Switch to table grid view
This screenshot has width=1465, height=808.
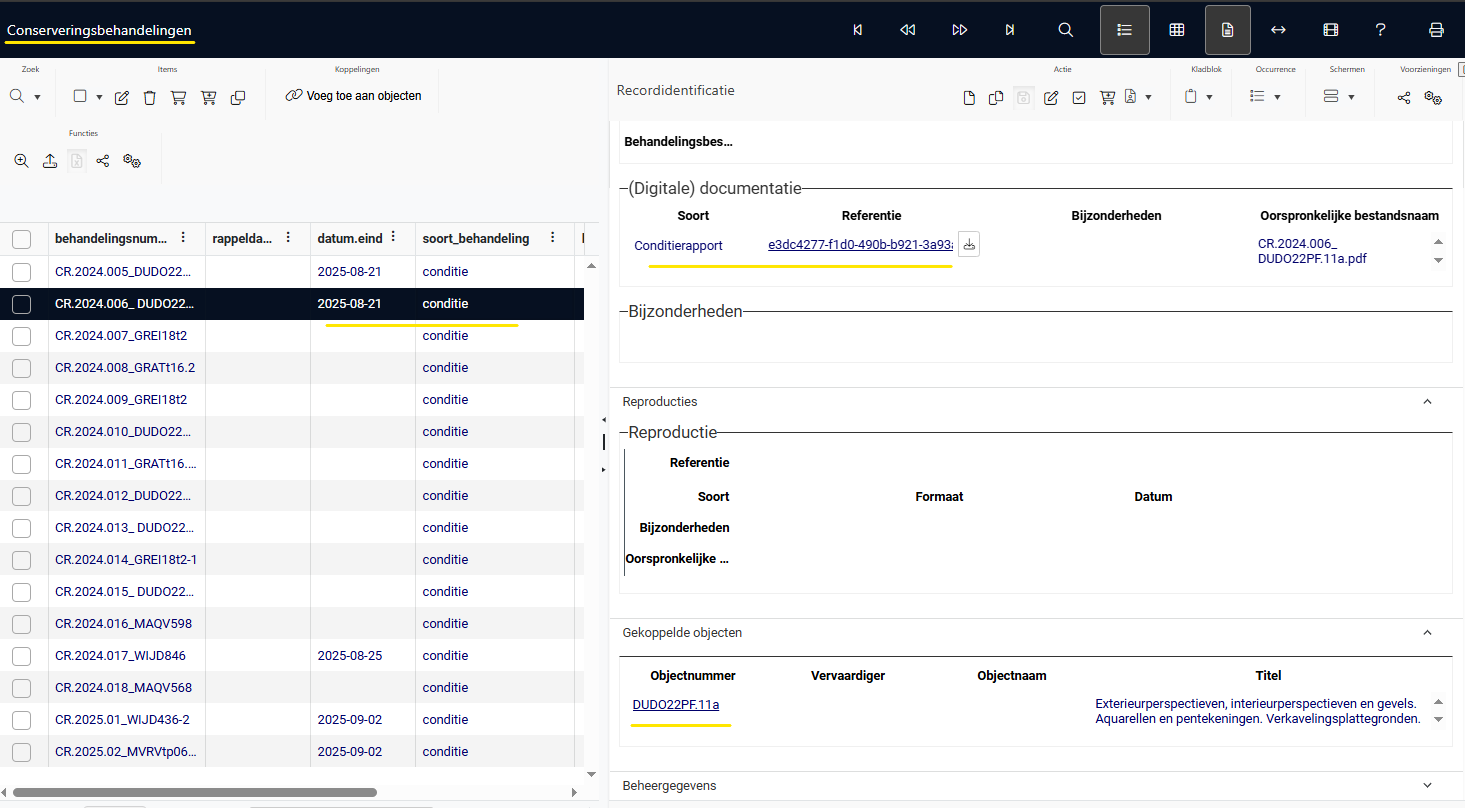1177,30
